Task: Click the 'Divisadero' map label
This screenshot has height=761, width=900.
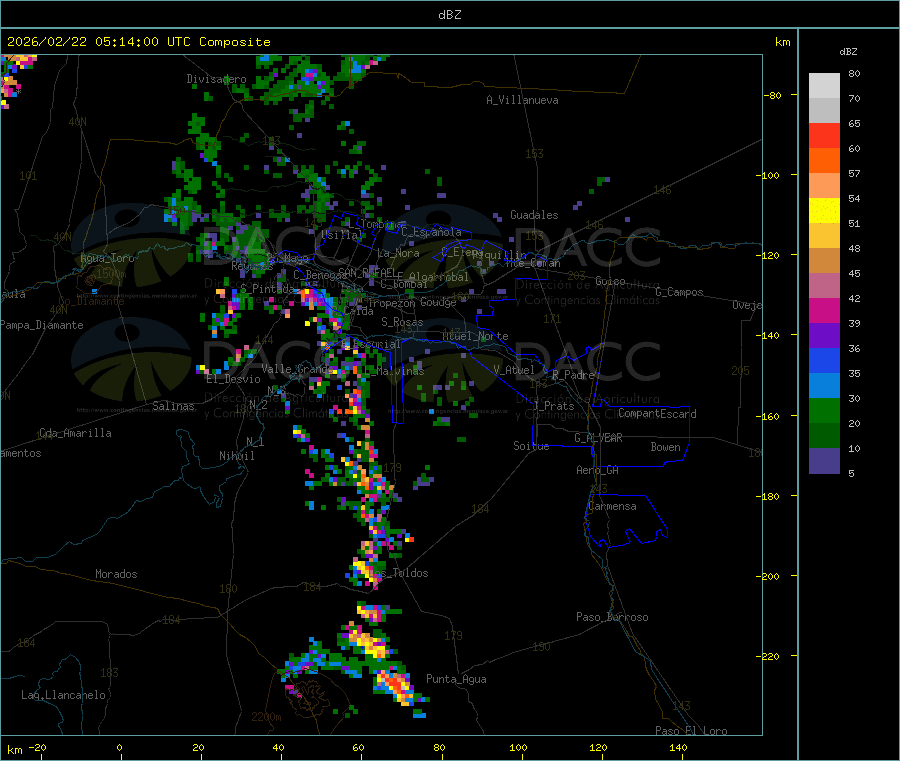Action: click(216, 79)
